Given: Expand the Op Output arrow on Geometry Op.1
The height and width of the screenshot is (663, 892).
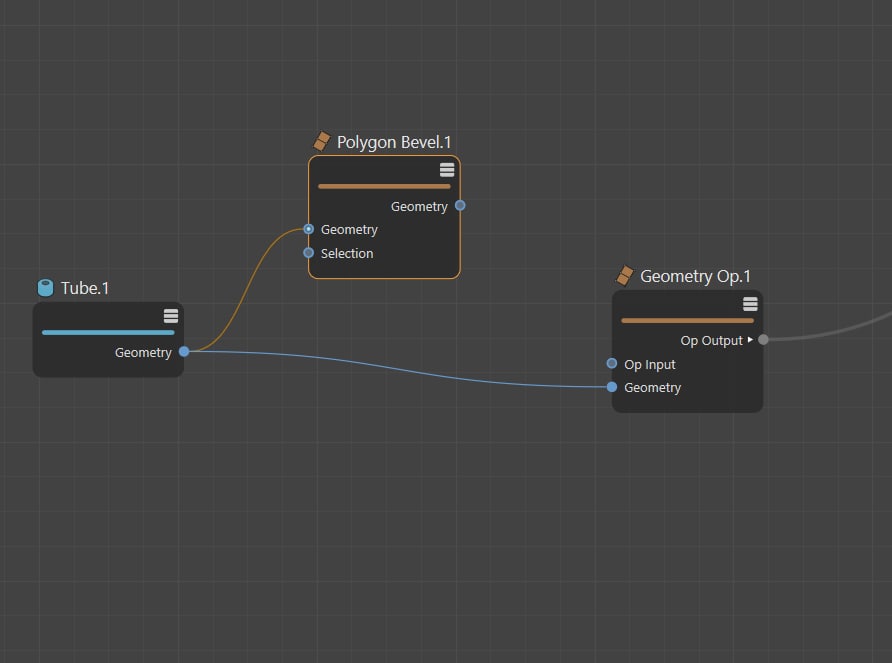Looking at the screenshot, I should tap(750, 340).
